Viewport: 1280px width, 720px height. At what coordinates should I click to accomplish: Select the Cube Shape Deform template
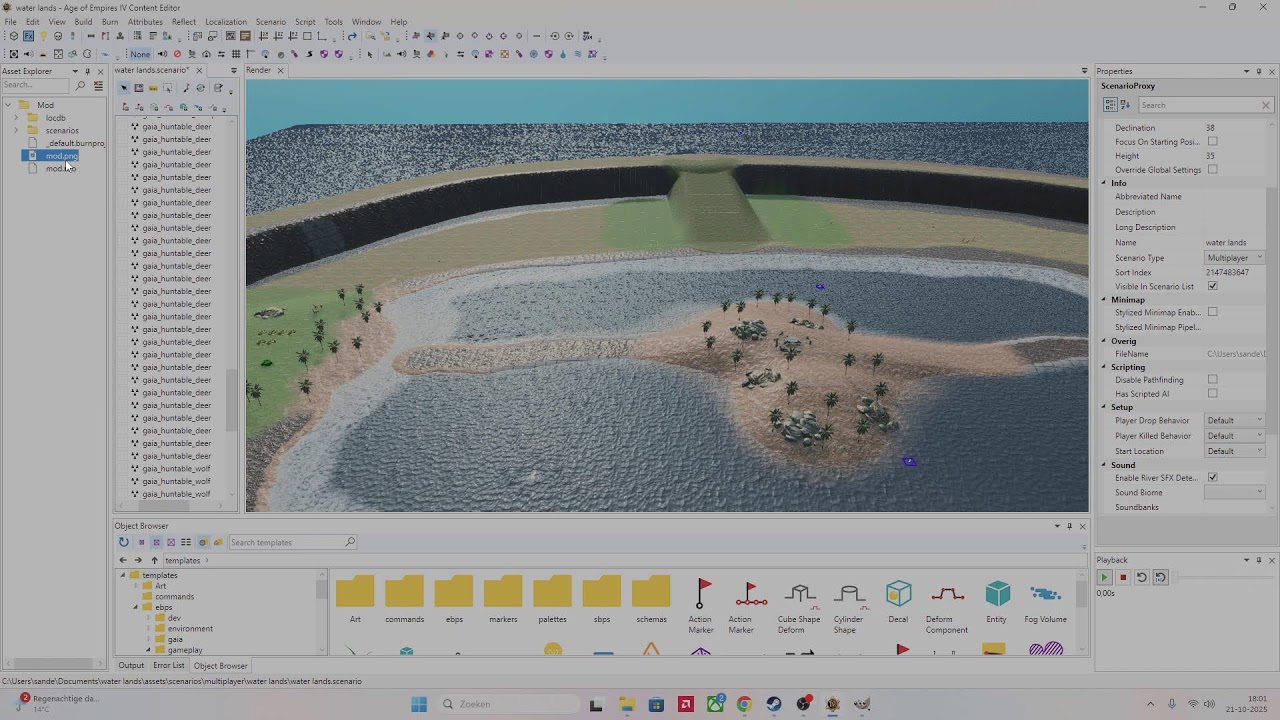click(x=798, y=605)
